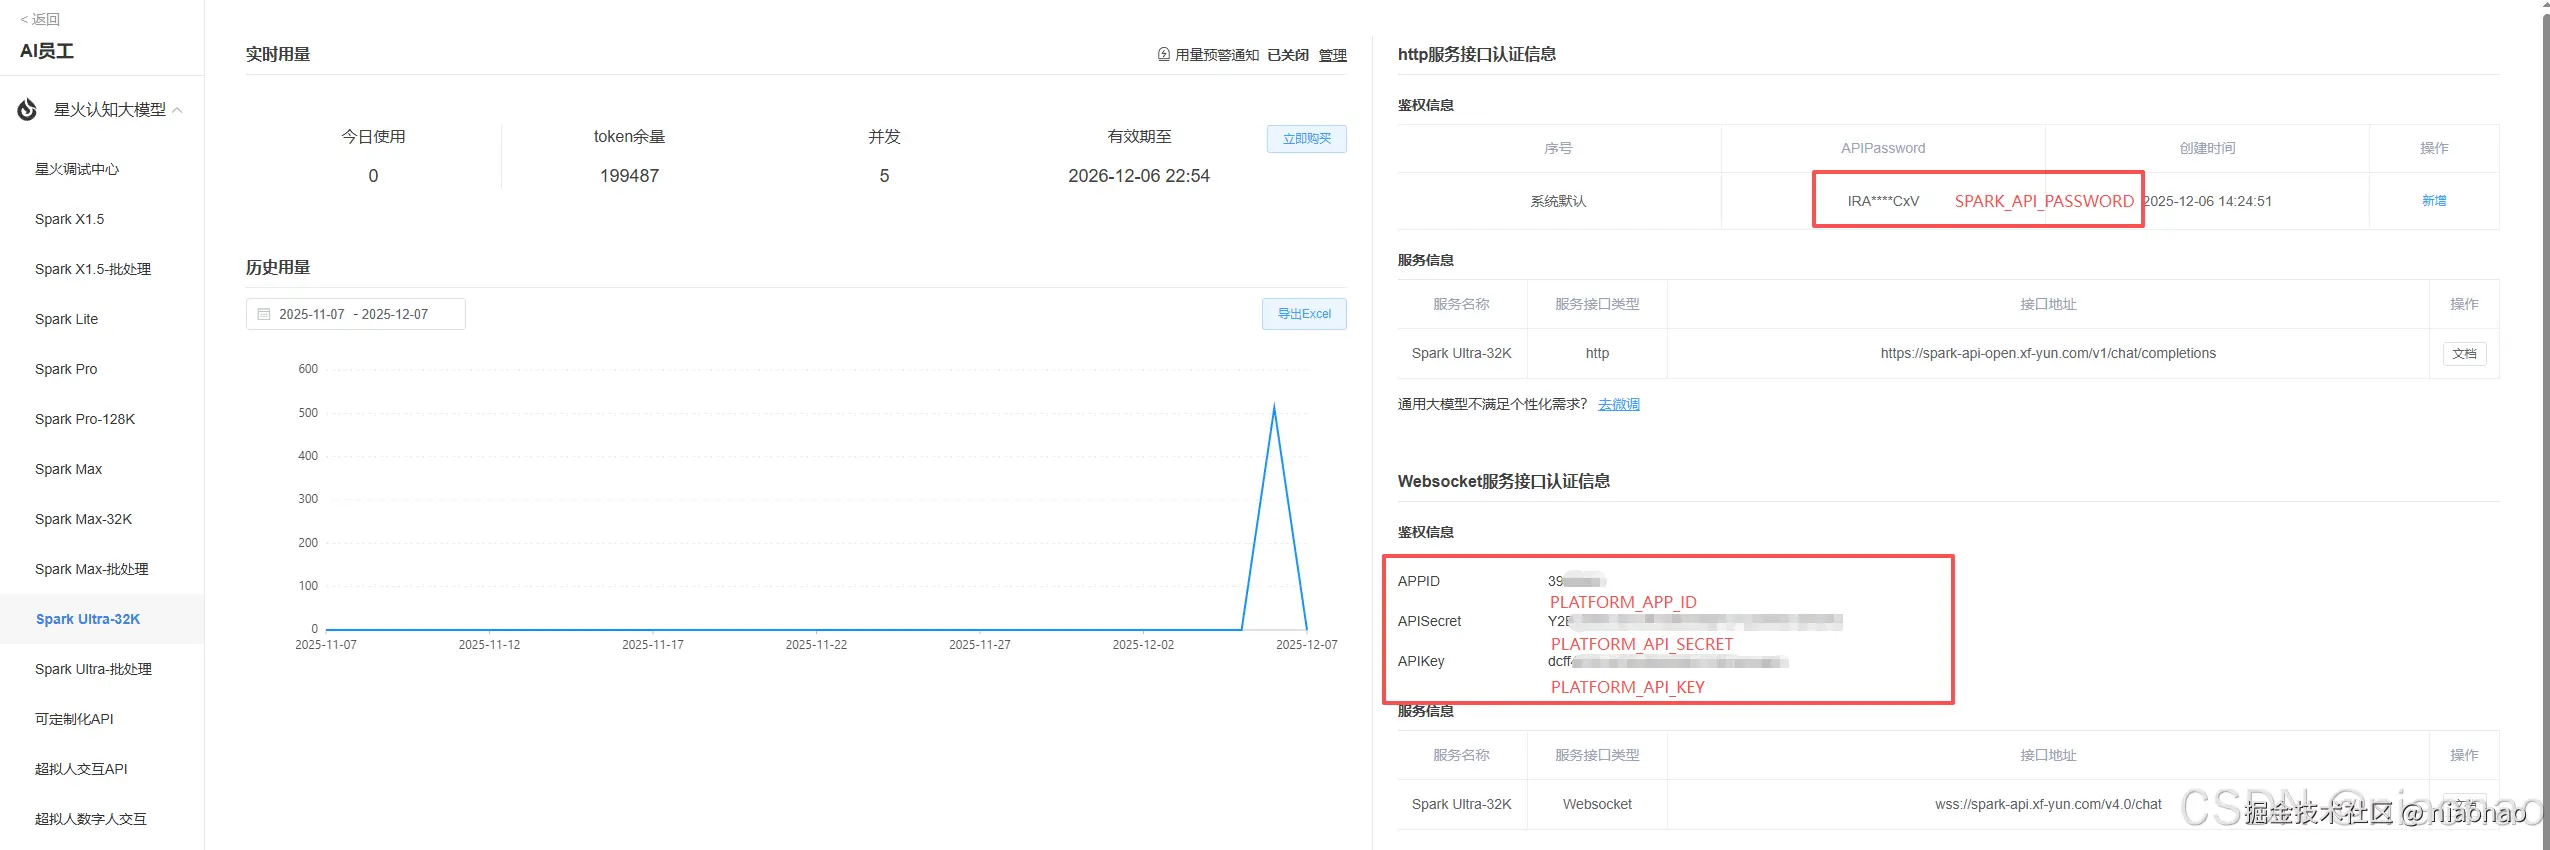
Task: Select Spark X1.5 model entry
Action: [69, 219]
